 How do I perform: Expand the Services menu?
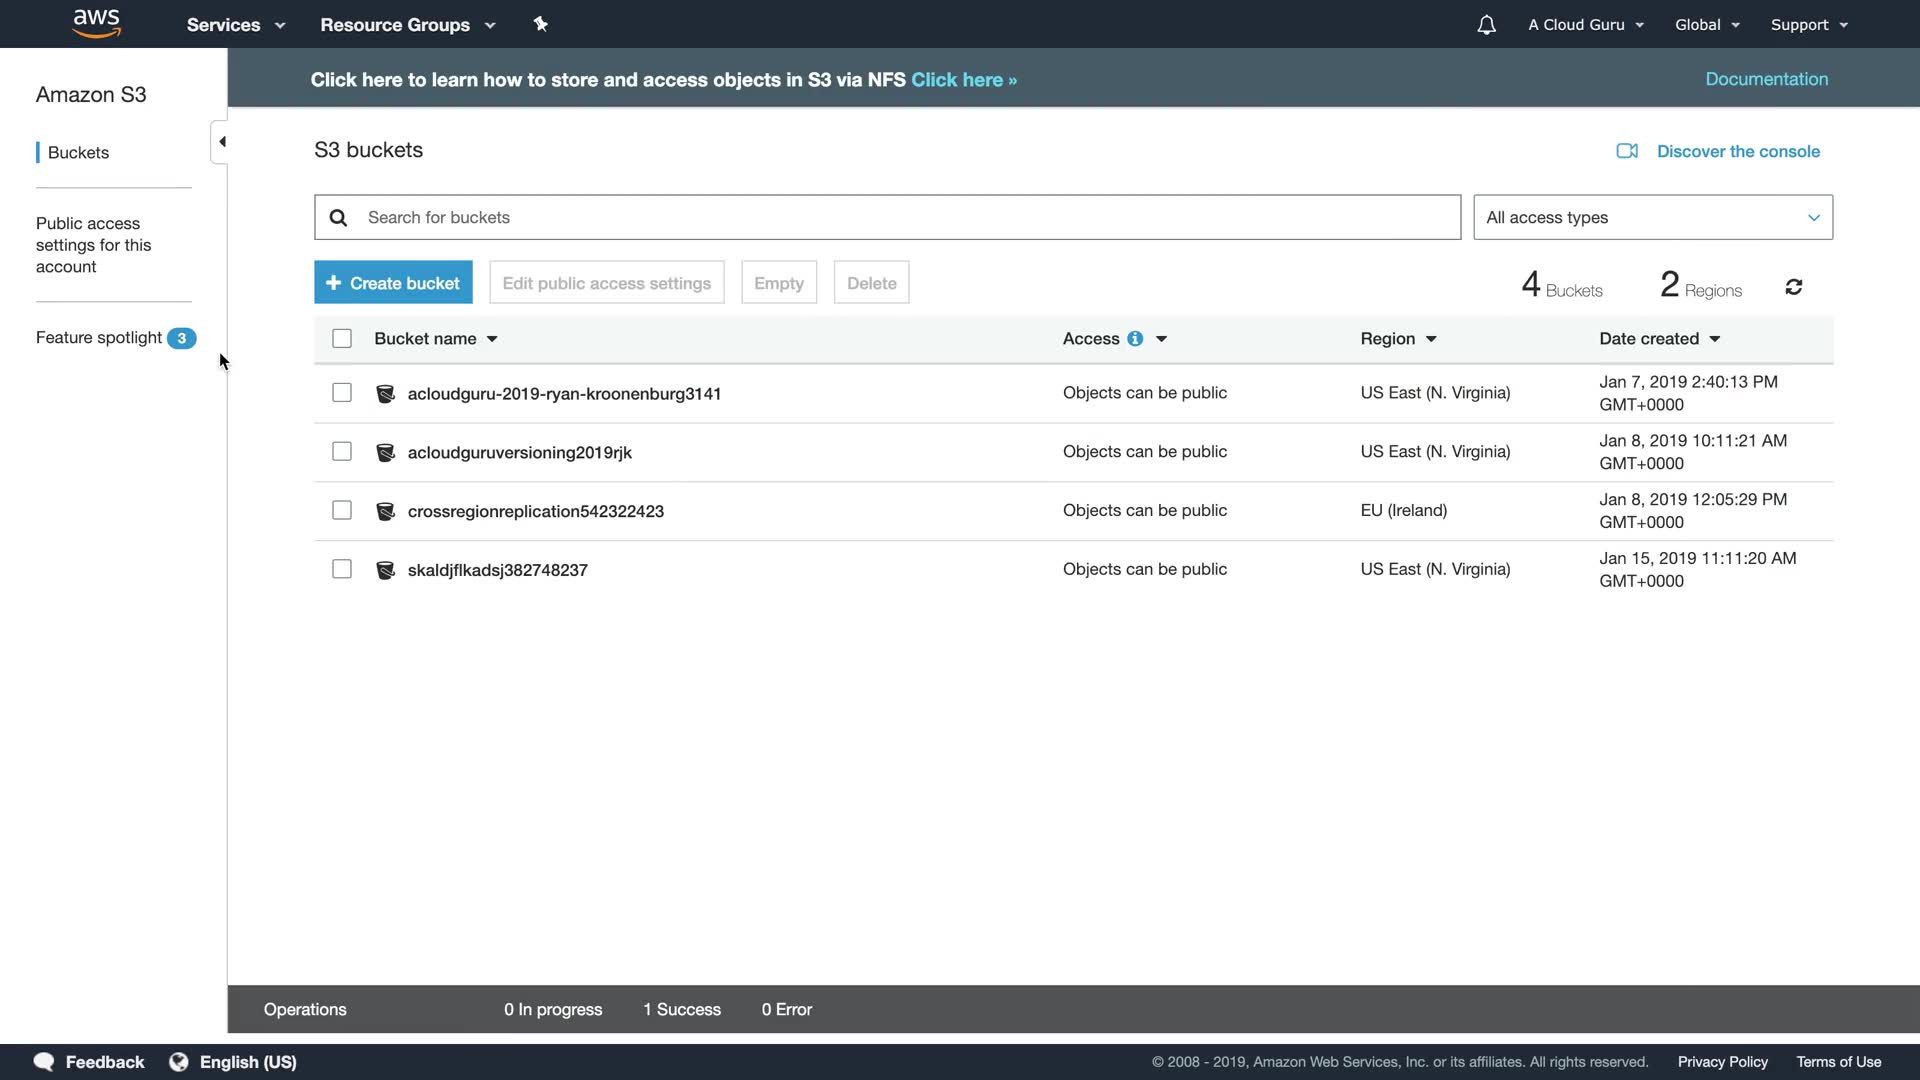pyautogui.click(x=235, y=25)
